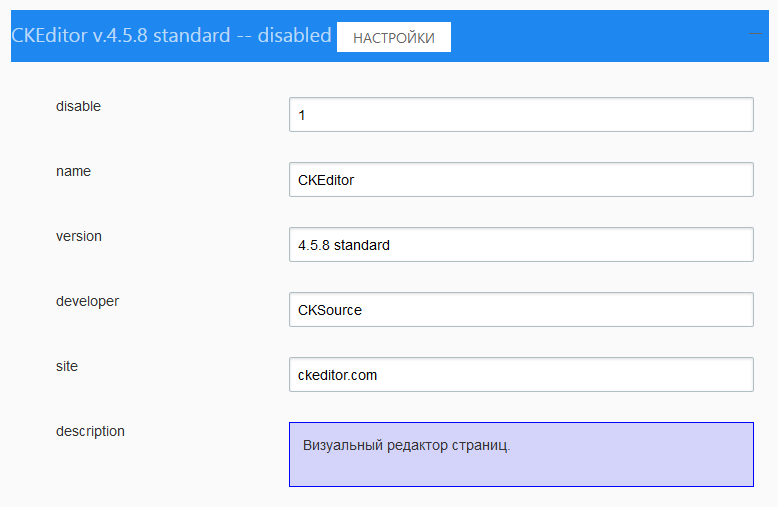
Task: Focus the disable input field
Action: 521,115
